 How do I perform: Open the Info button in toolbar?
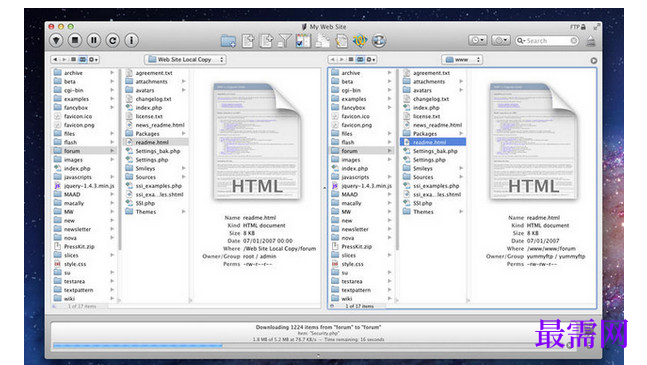click(x=132, y=40)
